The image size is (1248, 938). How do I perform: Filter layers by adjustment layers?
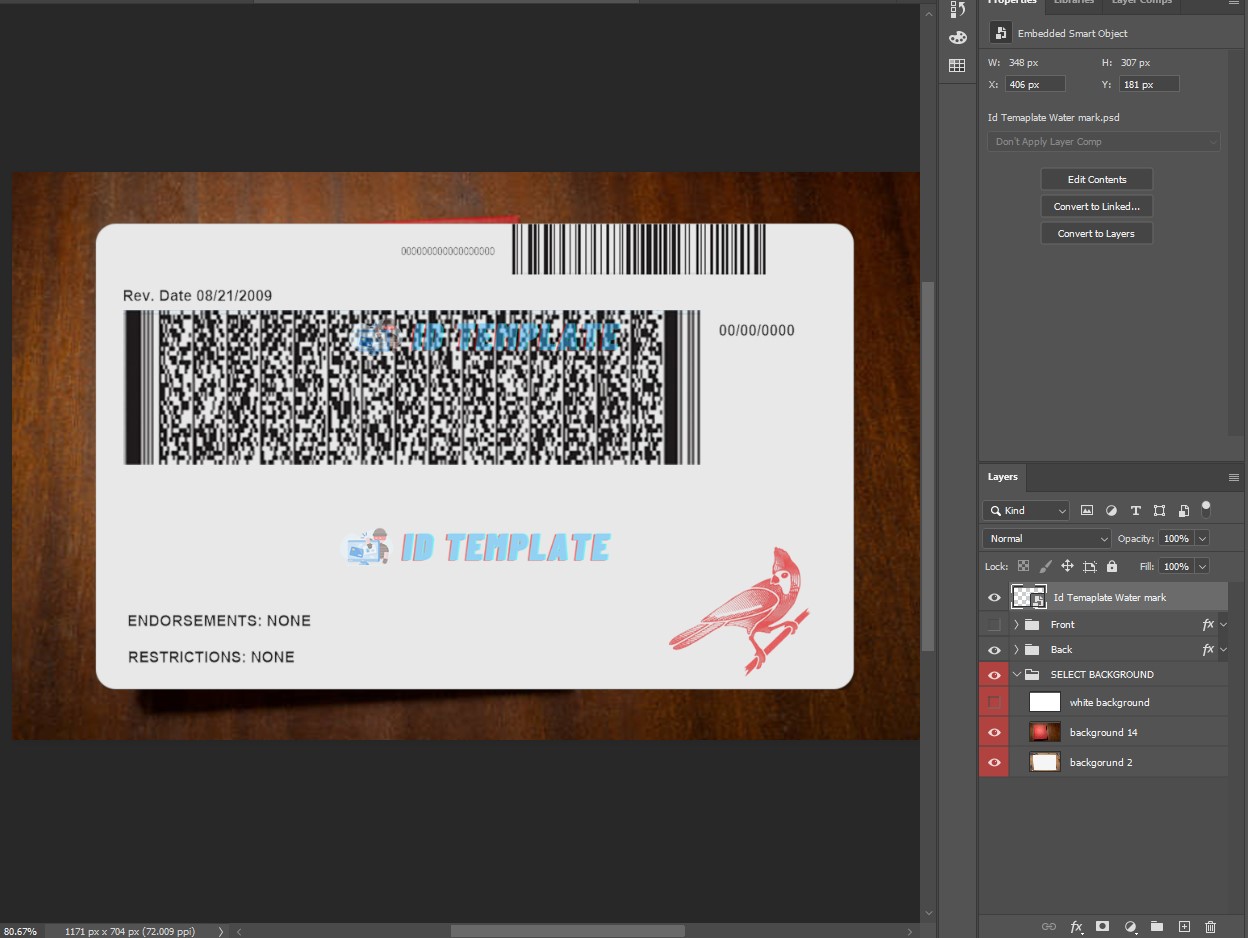(1111, 510)
